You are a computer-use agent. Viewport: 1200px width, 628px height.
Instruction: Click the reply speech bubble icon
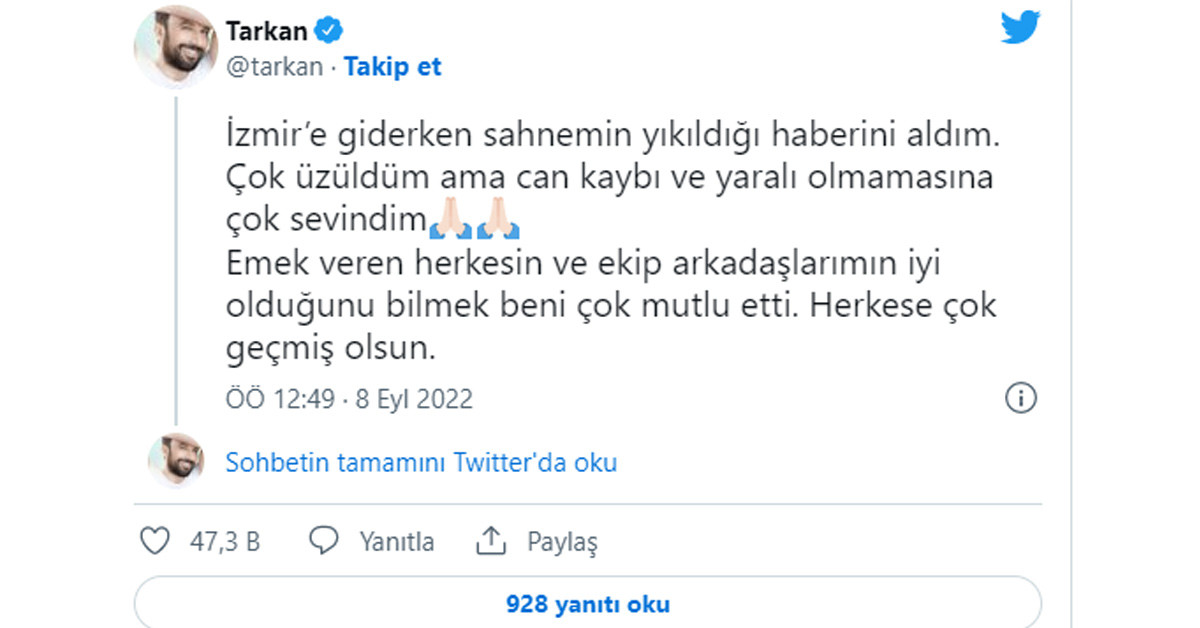pos(322,540)
